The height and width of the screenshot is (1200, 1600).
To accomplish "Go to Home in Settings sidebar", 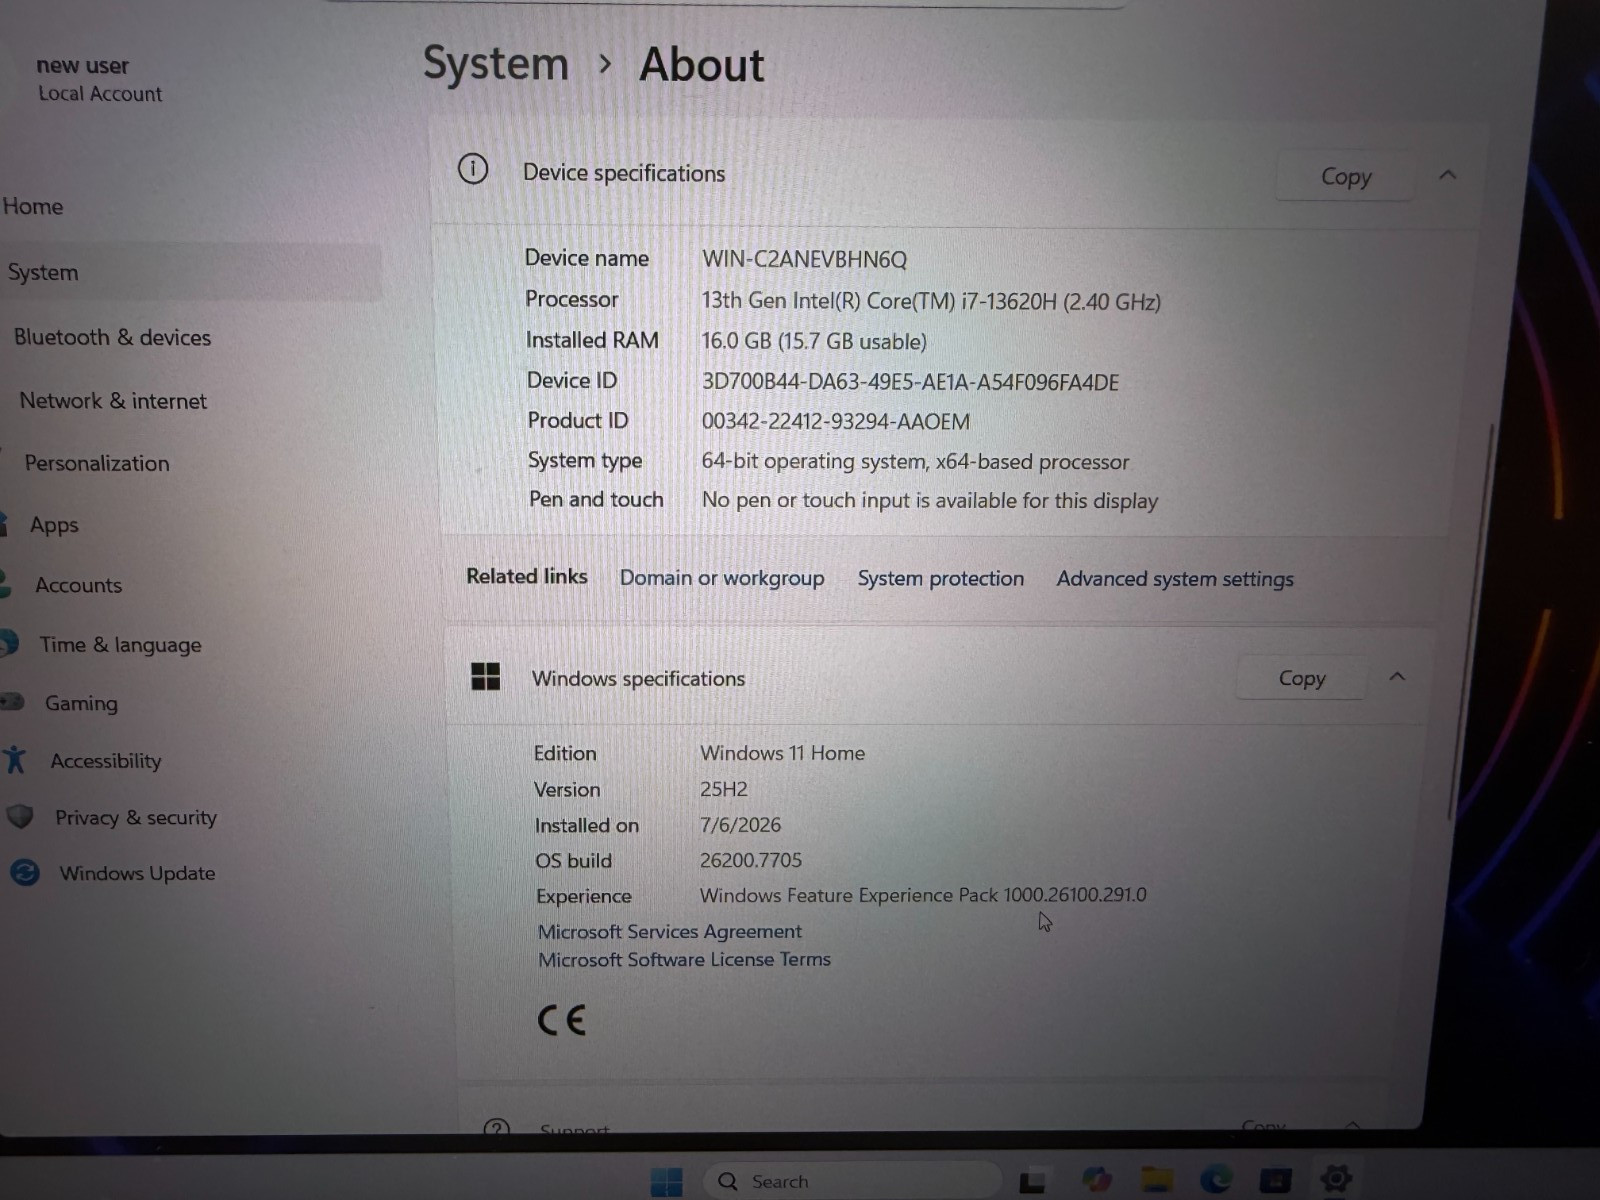I will point(33,206).
